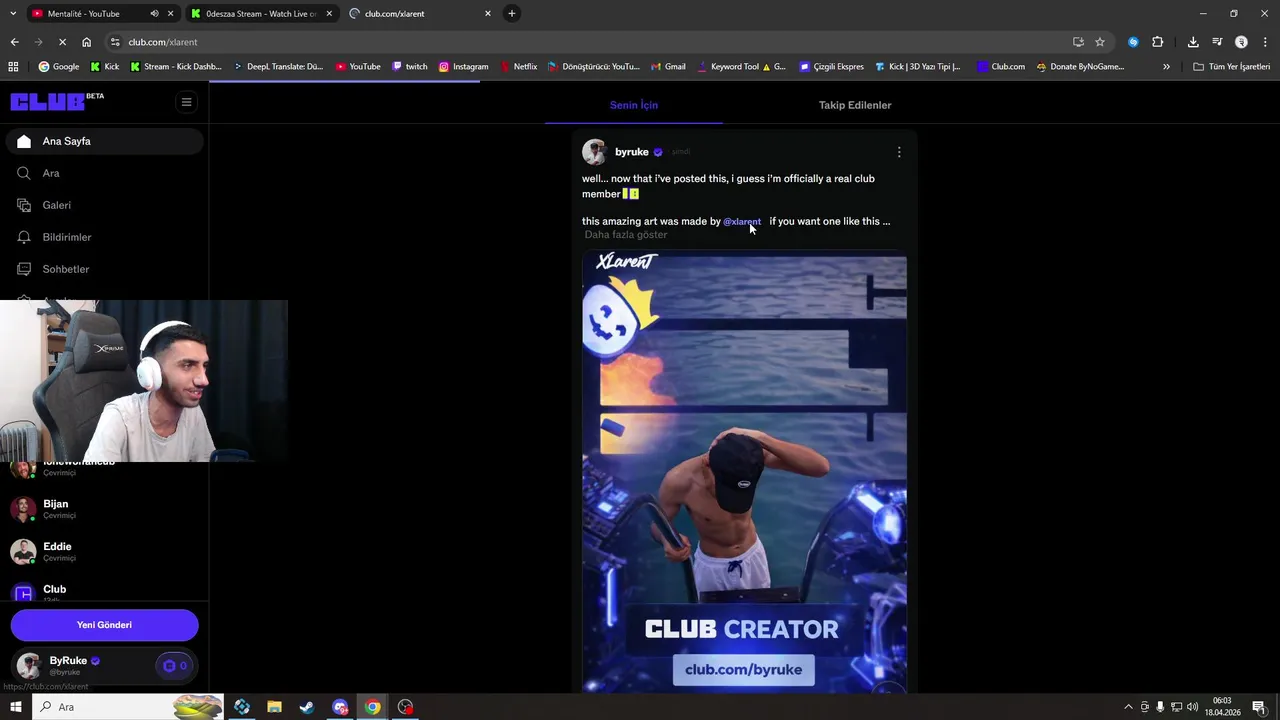Open a new browser tab
The image size is (1280, 720).
pyautogui.click(x=512, y=13)
